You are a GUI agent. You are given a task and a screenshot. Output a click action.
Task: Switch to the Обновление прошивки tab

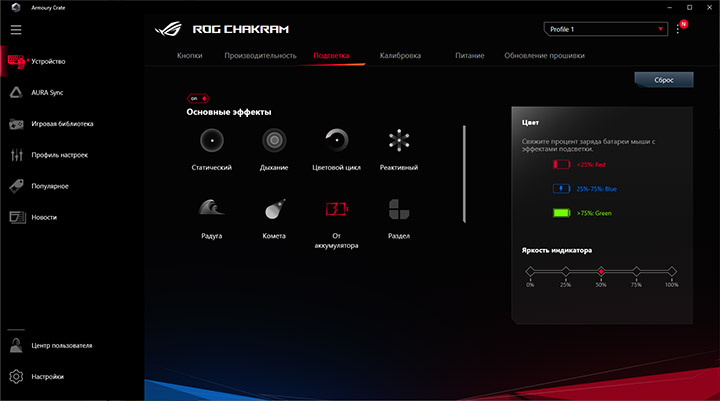[545, 56]
